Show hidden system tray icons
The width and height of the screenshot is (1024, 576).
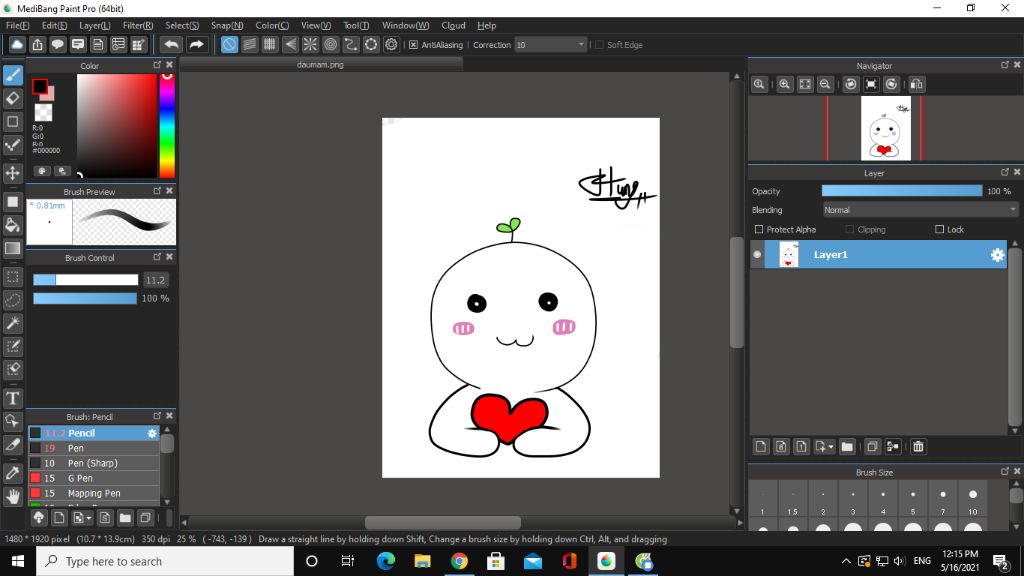point(846,561)
